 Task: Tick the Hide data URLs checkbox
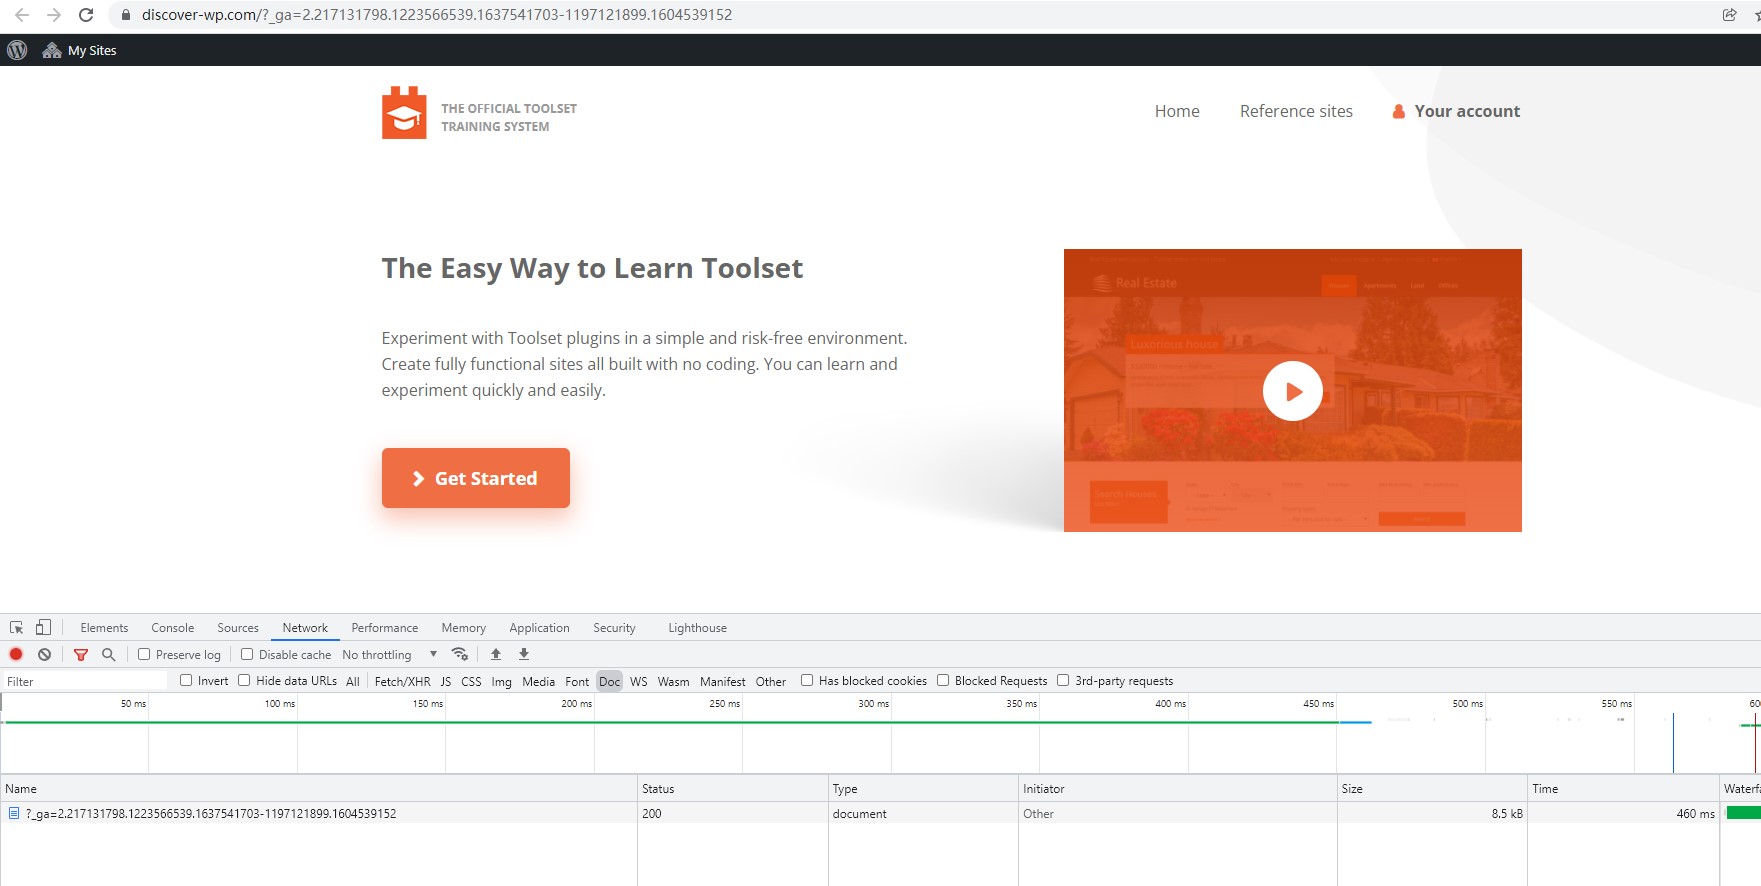pos(244,680)
